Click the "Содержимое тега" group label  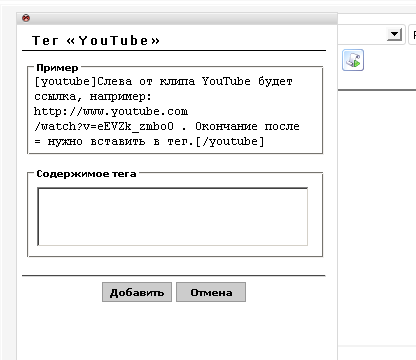pyautogui.click(x=86, y=174)
